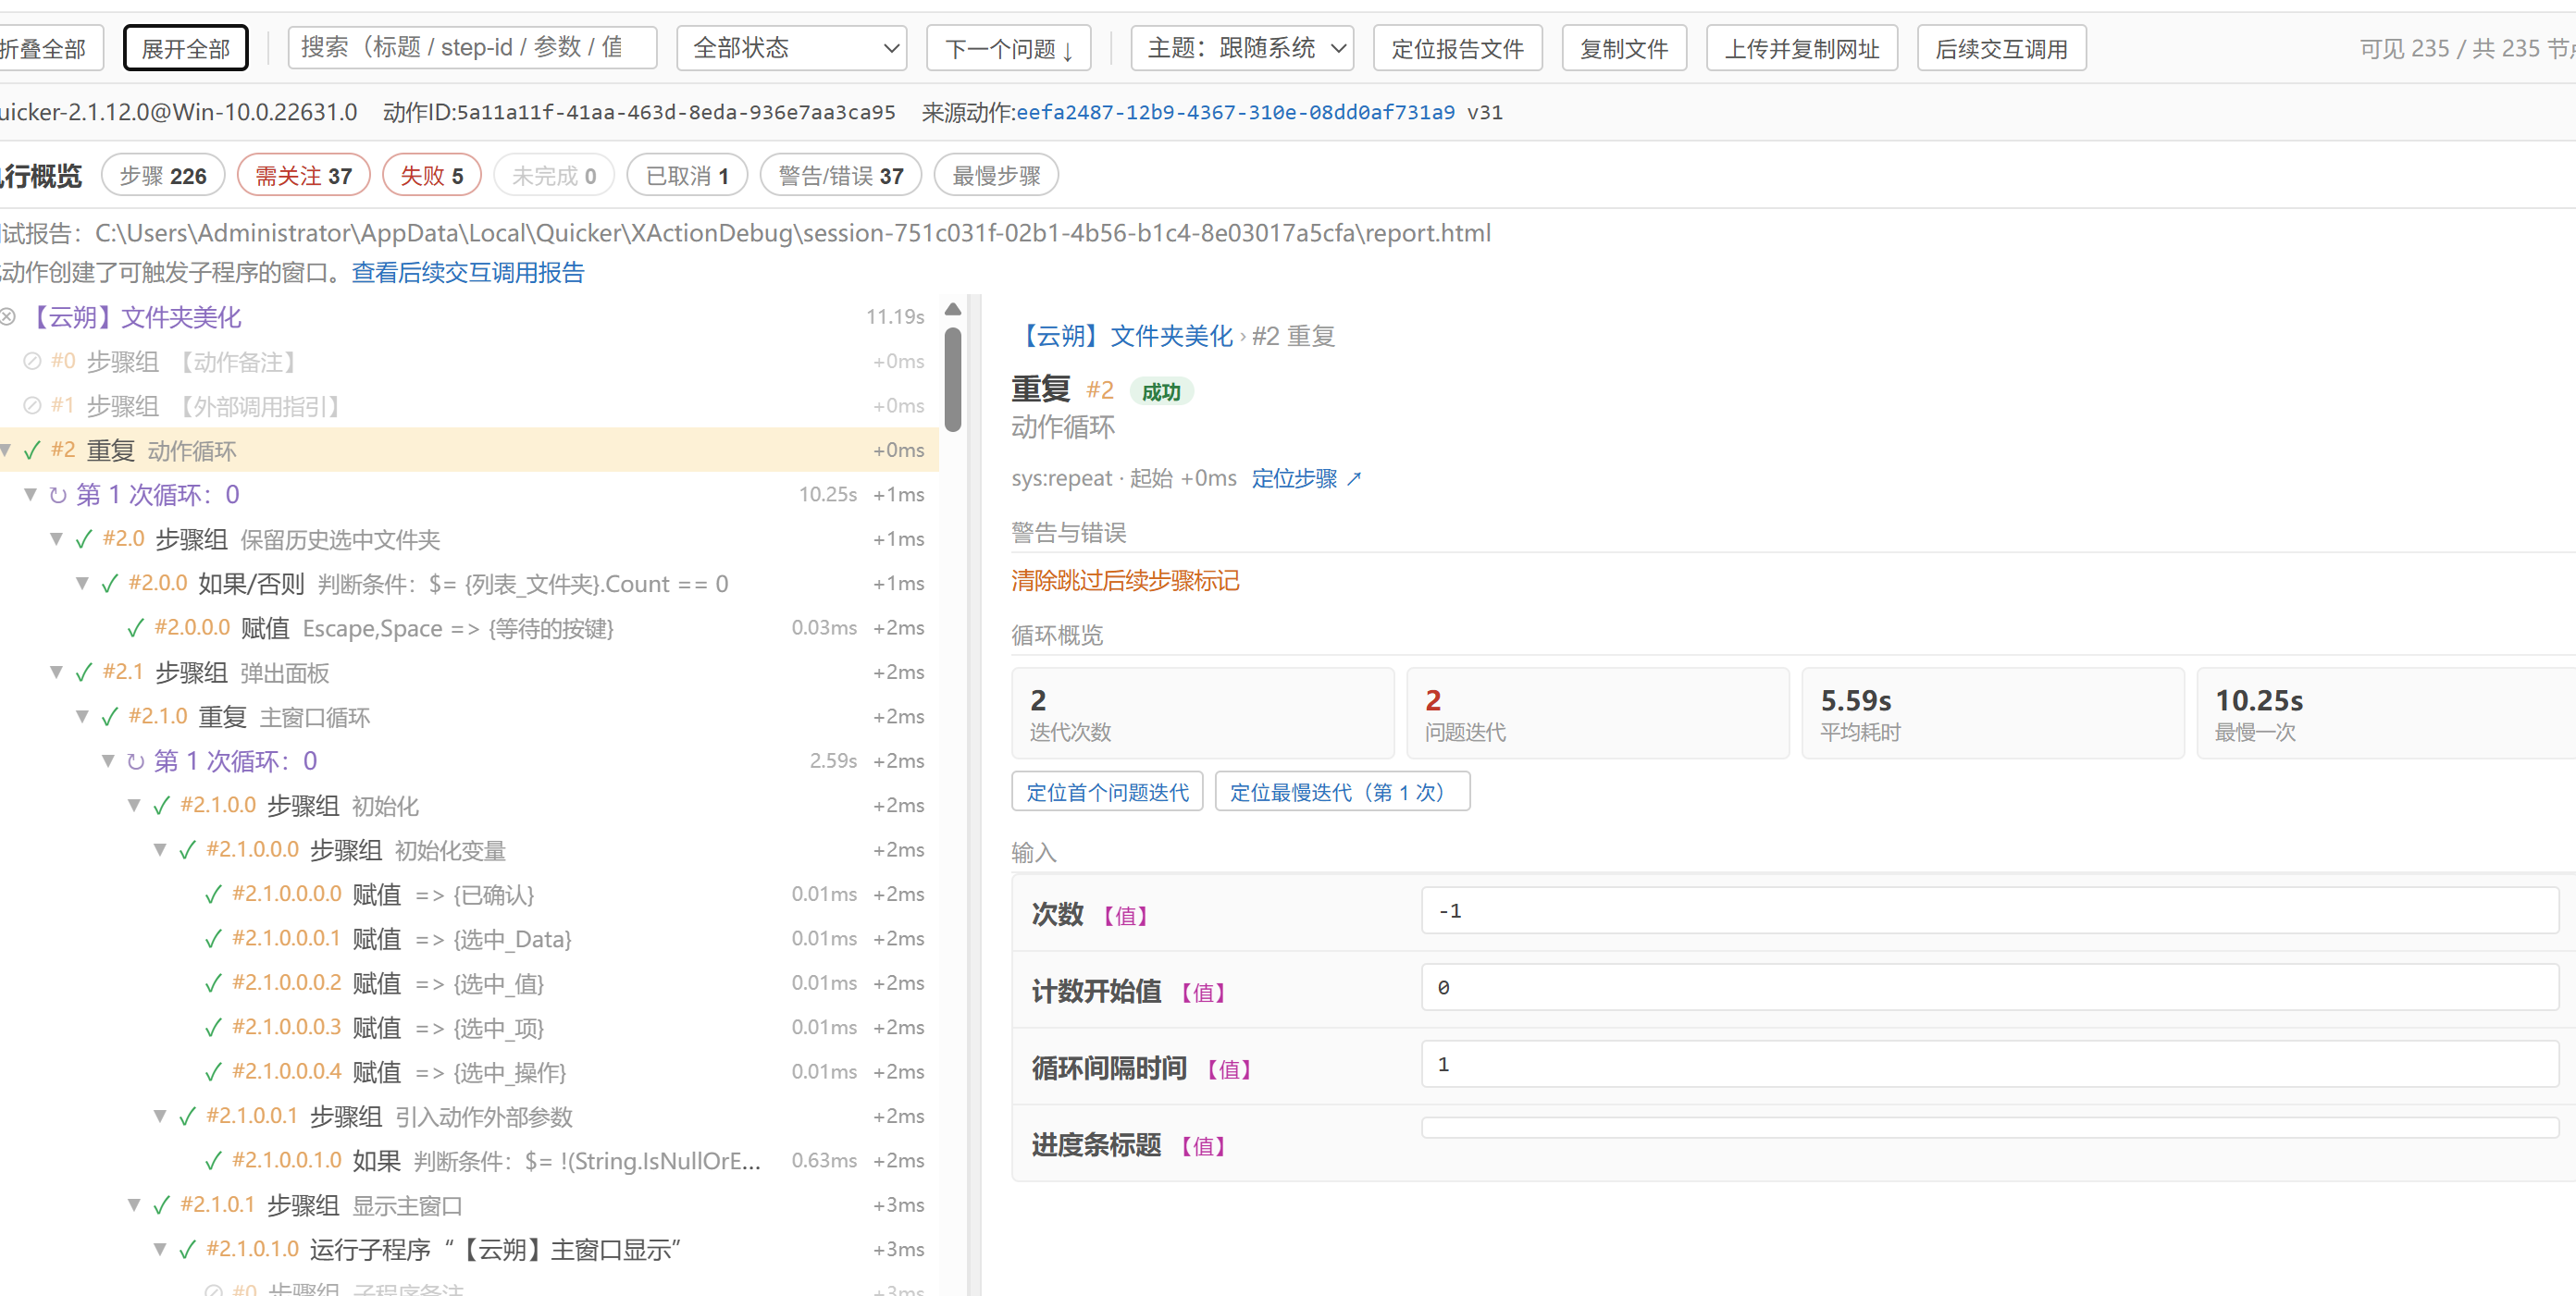Select step #2.1.0.0.0.1 赋值 {选中_Data}
The width and height of the screenshot is (2576, 1296).
470,938
